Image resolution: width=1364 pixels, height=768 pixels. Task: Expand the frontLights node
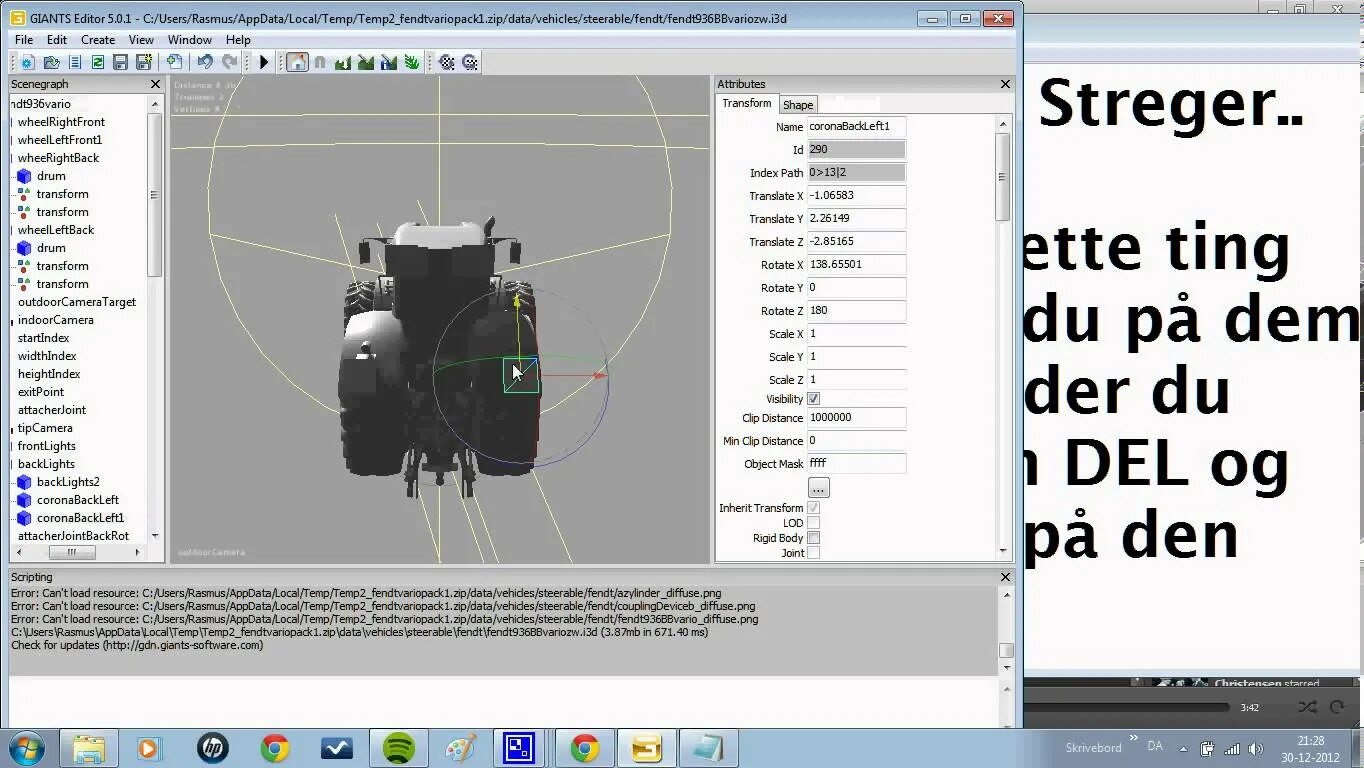pos(12,446)
